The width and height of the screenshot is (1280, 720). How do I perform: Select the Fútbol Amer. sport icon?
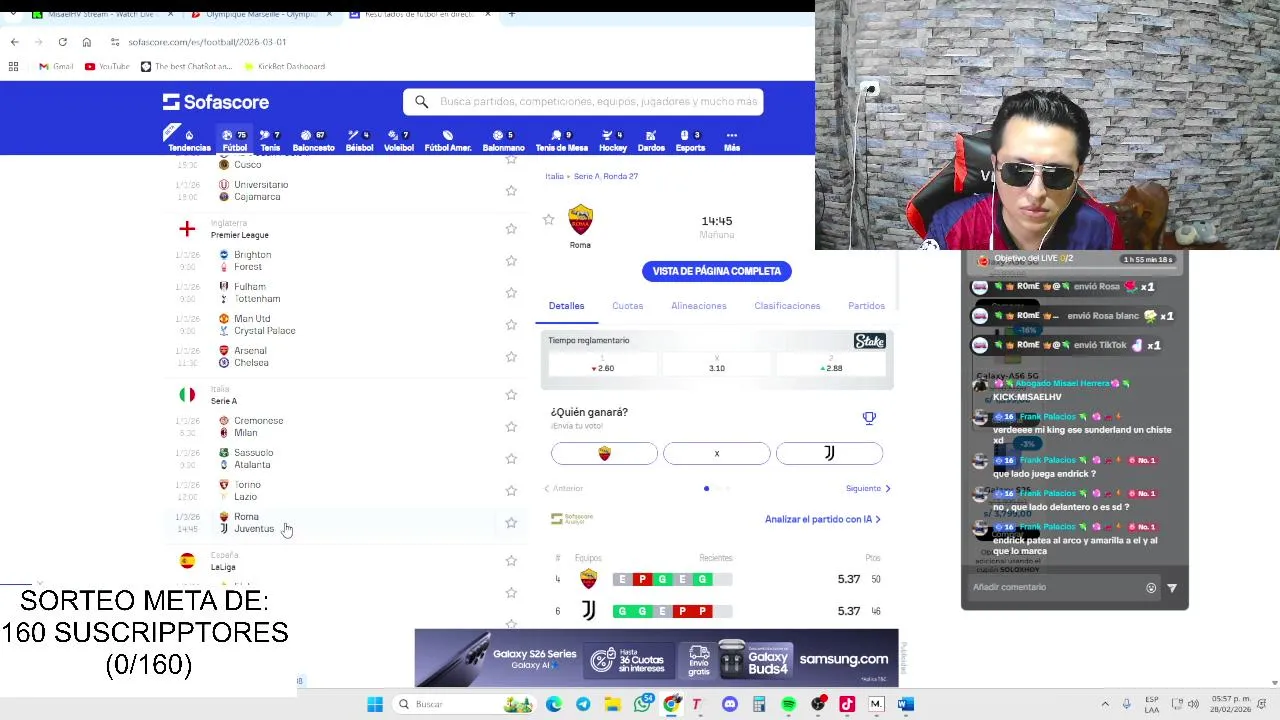click(x=448, y=140)
